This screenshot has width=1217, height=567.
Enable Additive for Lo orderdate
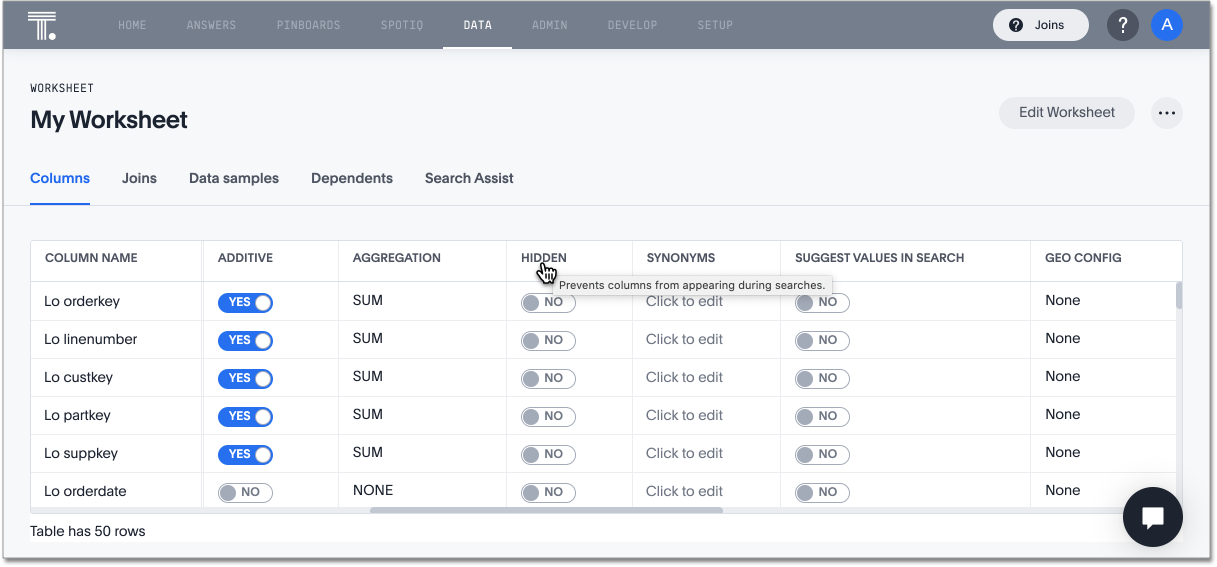tap(245, 492)
